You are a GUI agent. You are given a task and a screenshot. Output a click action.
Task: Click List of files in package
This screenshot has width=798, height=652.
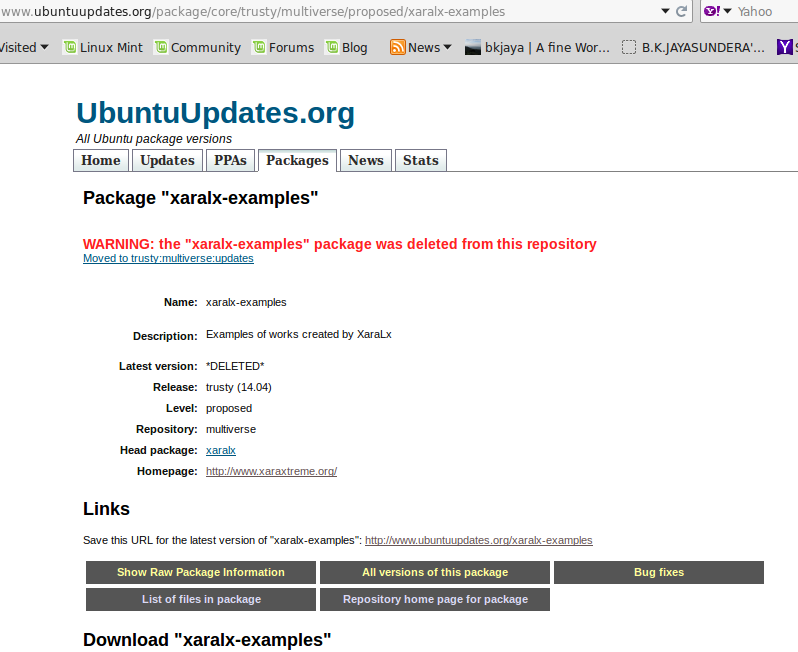201,599
